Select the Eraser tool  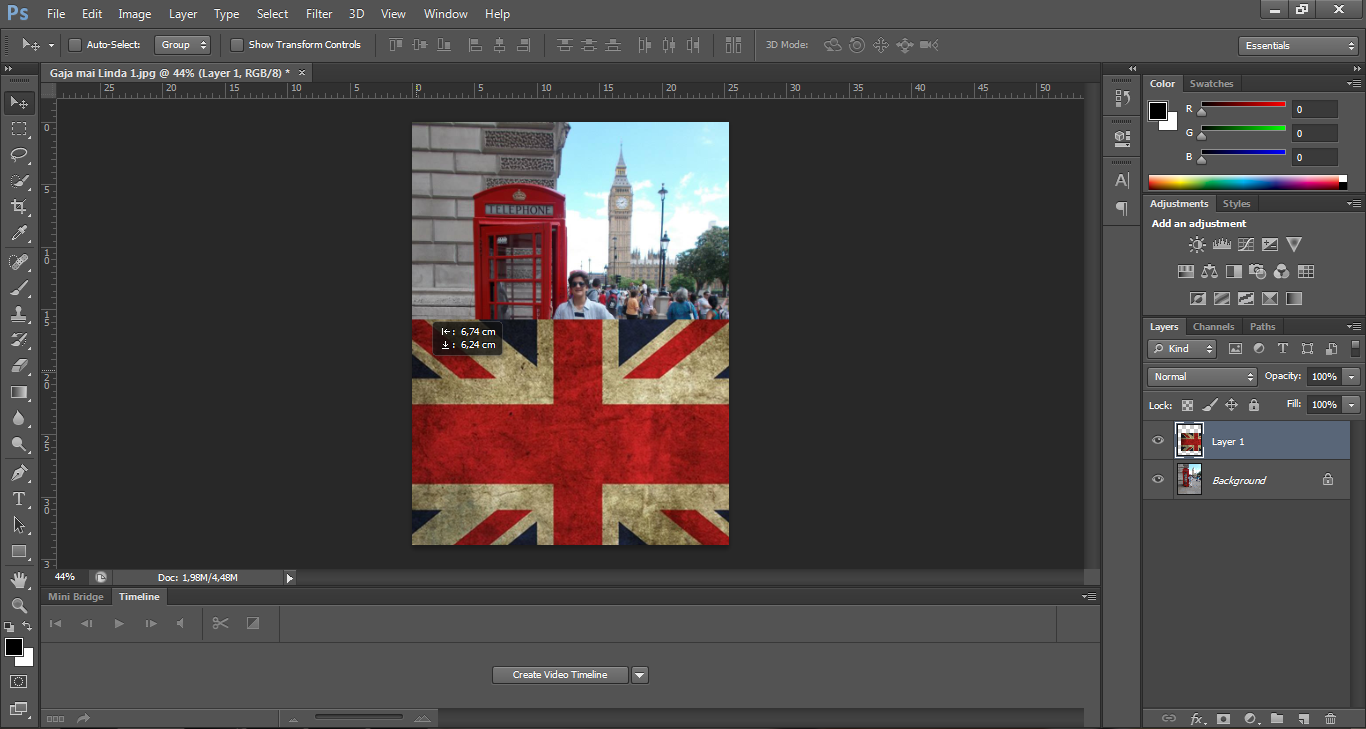[19, 366]
